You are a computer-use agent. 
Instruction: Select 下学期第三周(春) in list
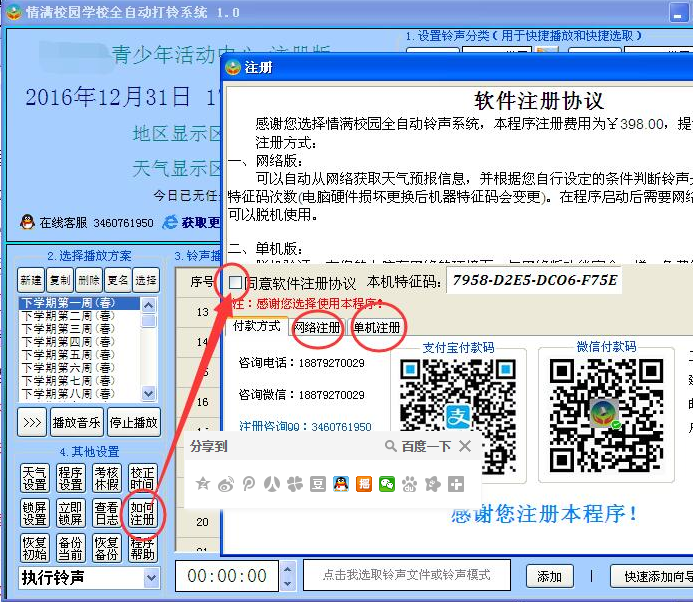coord(79,329)
